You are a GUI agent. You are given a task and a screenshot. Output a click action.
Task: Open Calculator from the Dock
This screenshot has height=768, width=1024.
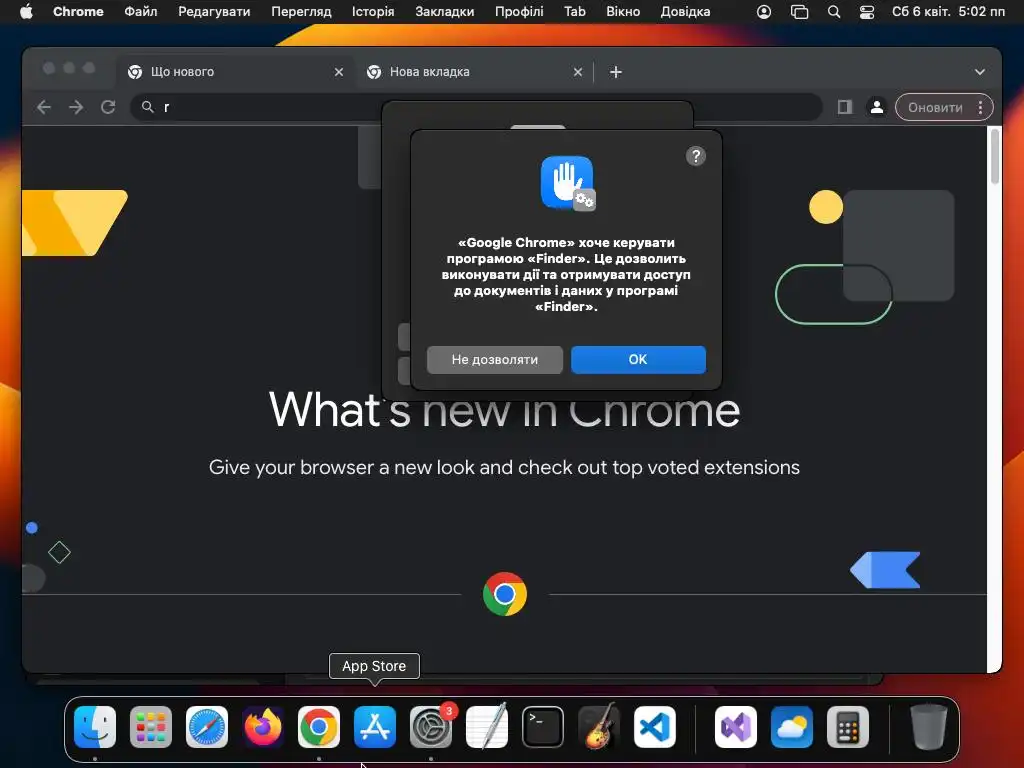848,727
